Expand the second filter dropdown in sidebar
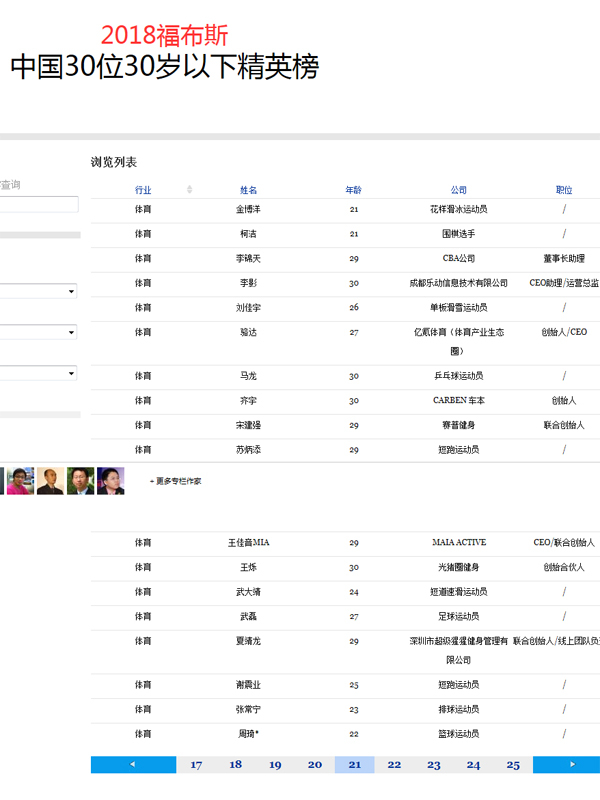The image size is (600, 800). (x=40, y=331)
